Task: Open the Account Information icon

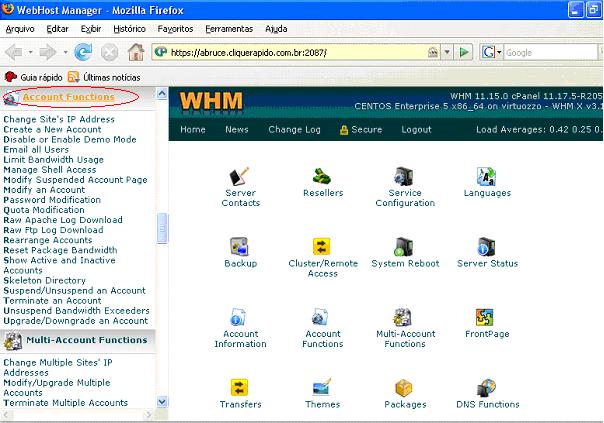Action: point(238,317)
